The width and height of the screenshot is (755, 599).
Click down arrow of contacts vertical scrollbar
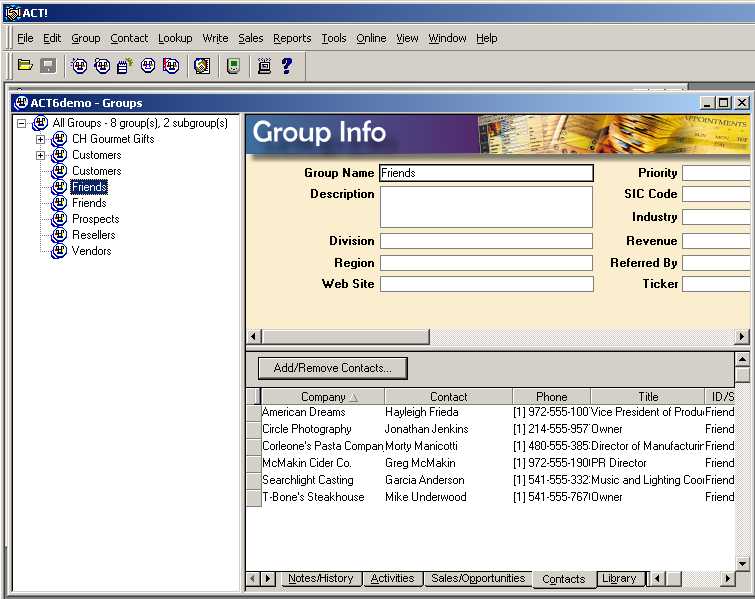742,563
